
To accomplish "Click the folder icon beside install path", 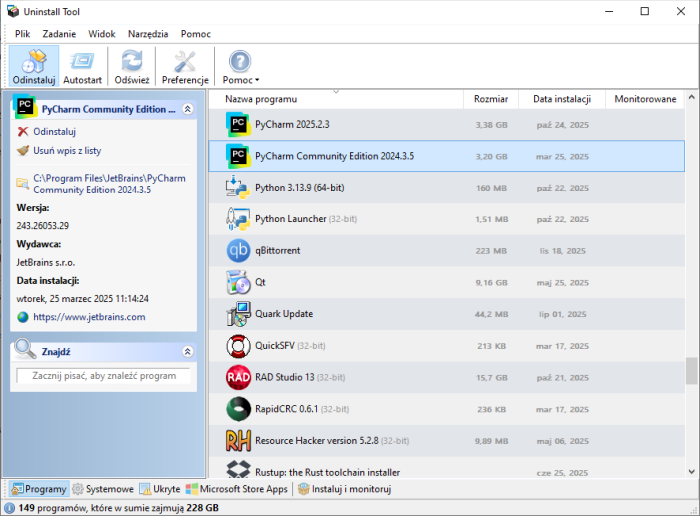I will pyautogui.click(x=22, y=183).
